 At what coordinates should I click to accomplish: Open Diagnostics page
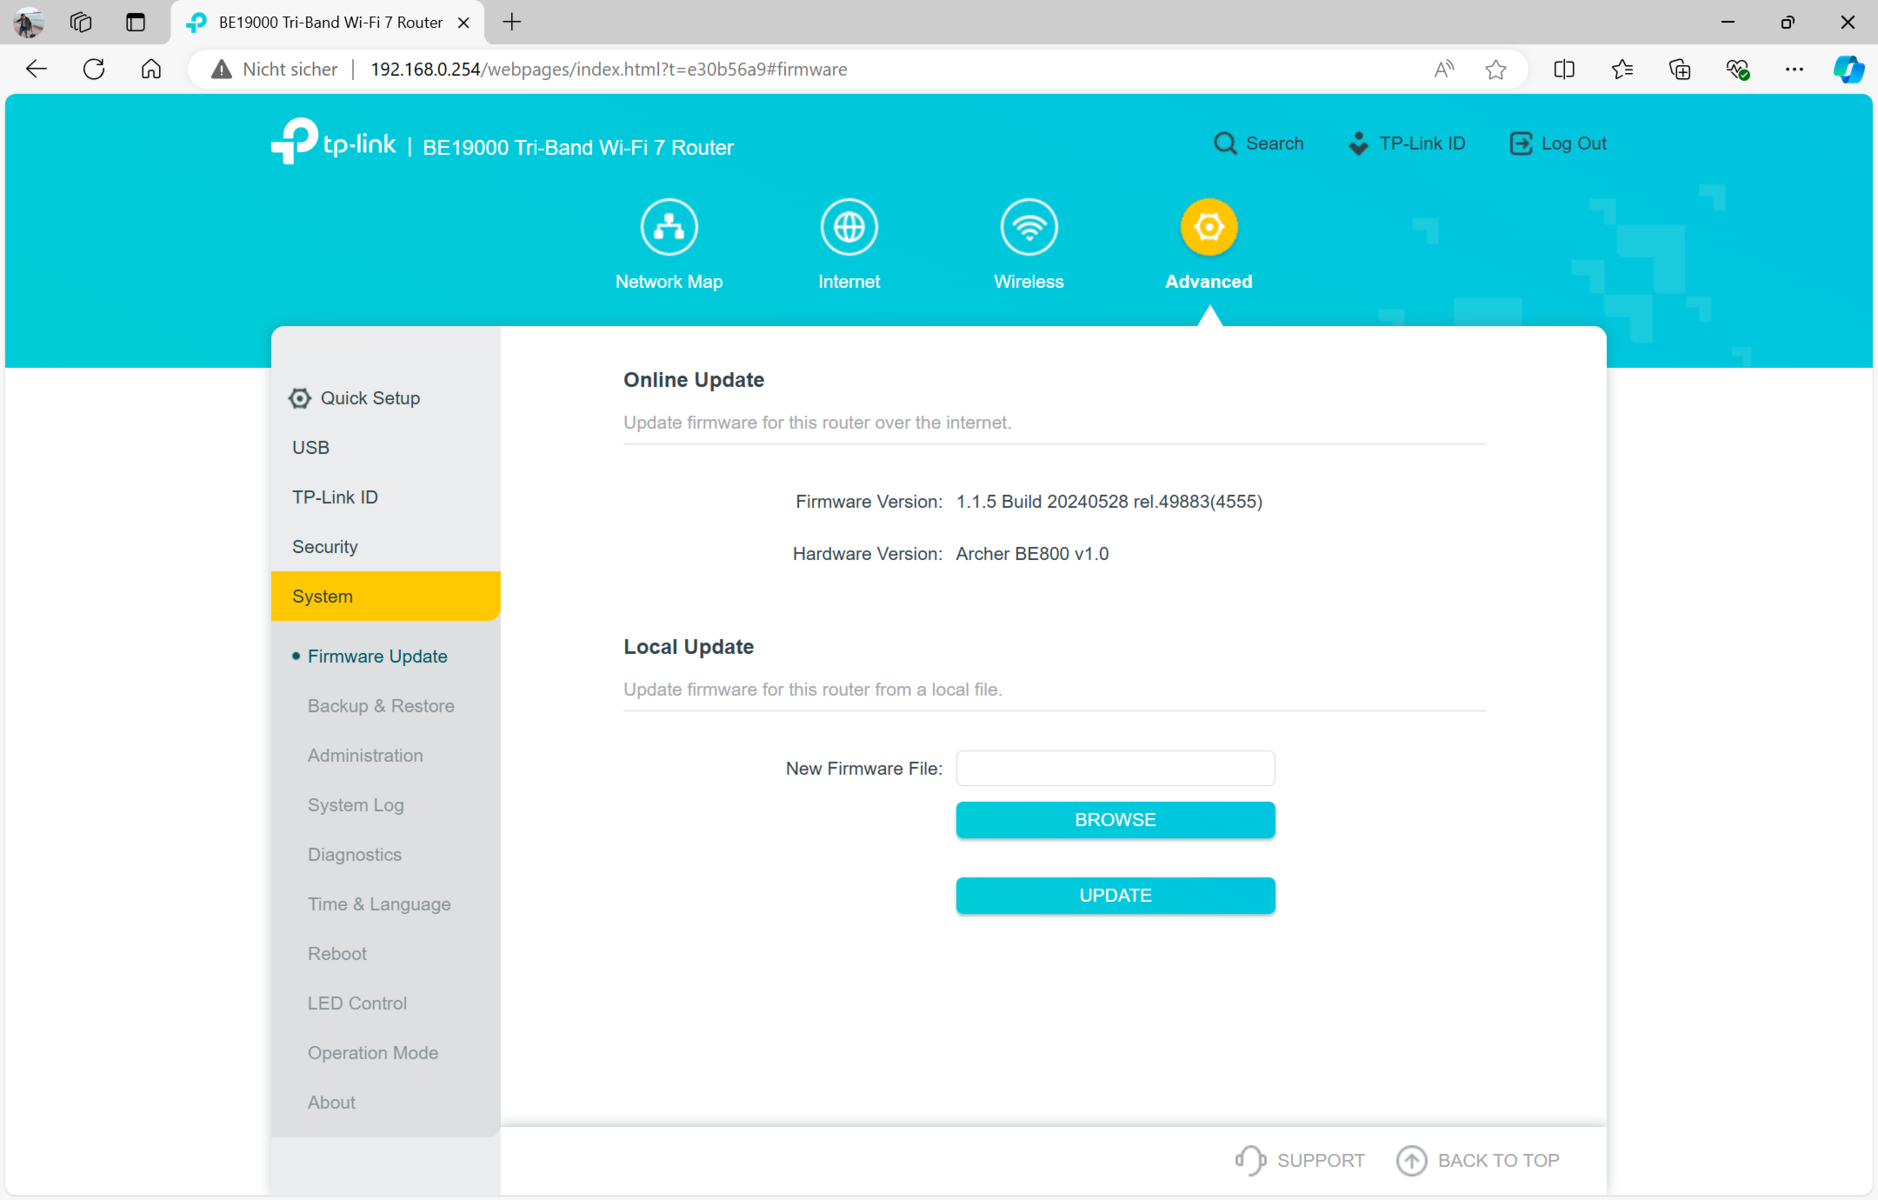coord(354,854)
